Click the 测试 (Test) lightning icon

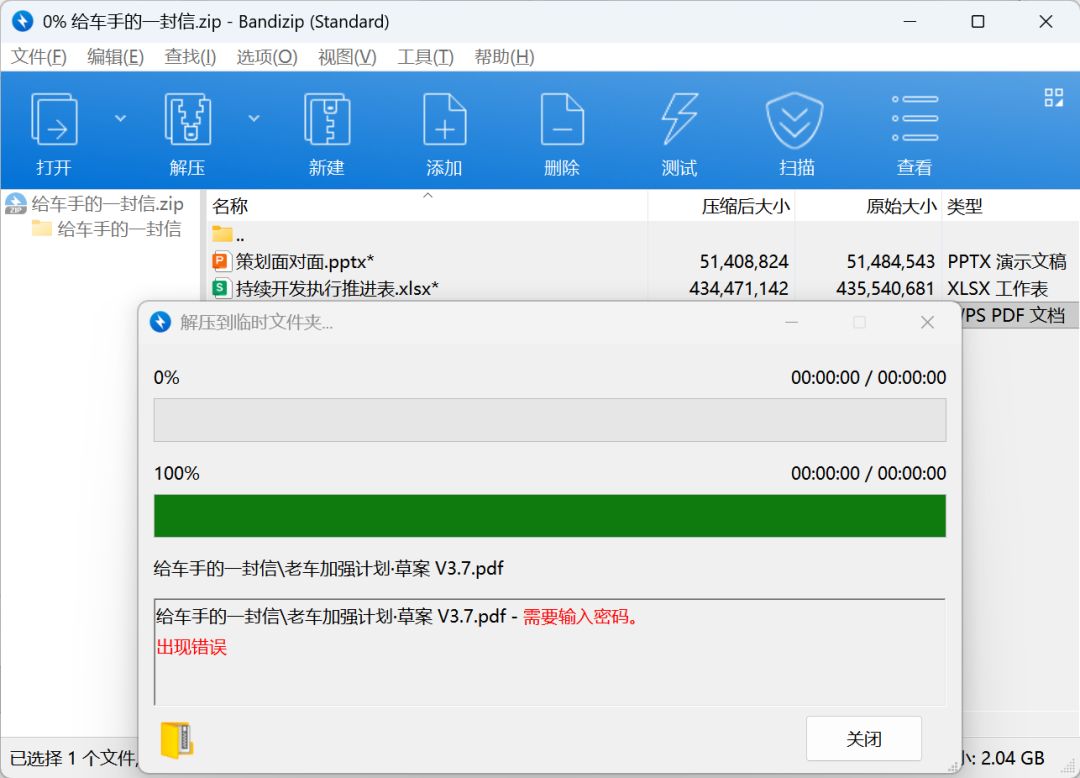680,118
